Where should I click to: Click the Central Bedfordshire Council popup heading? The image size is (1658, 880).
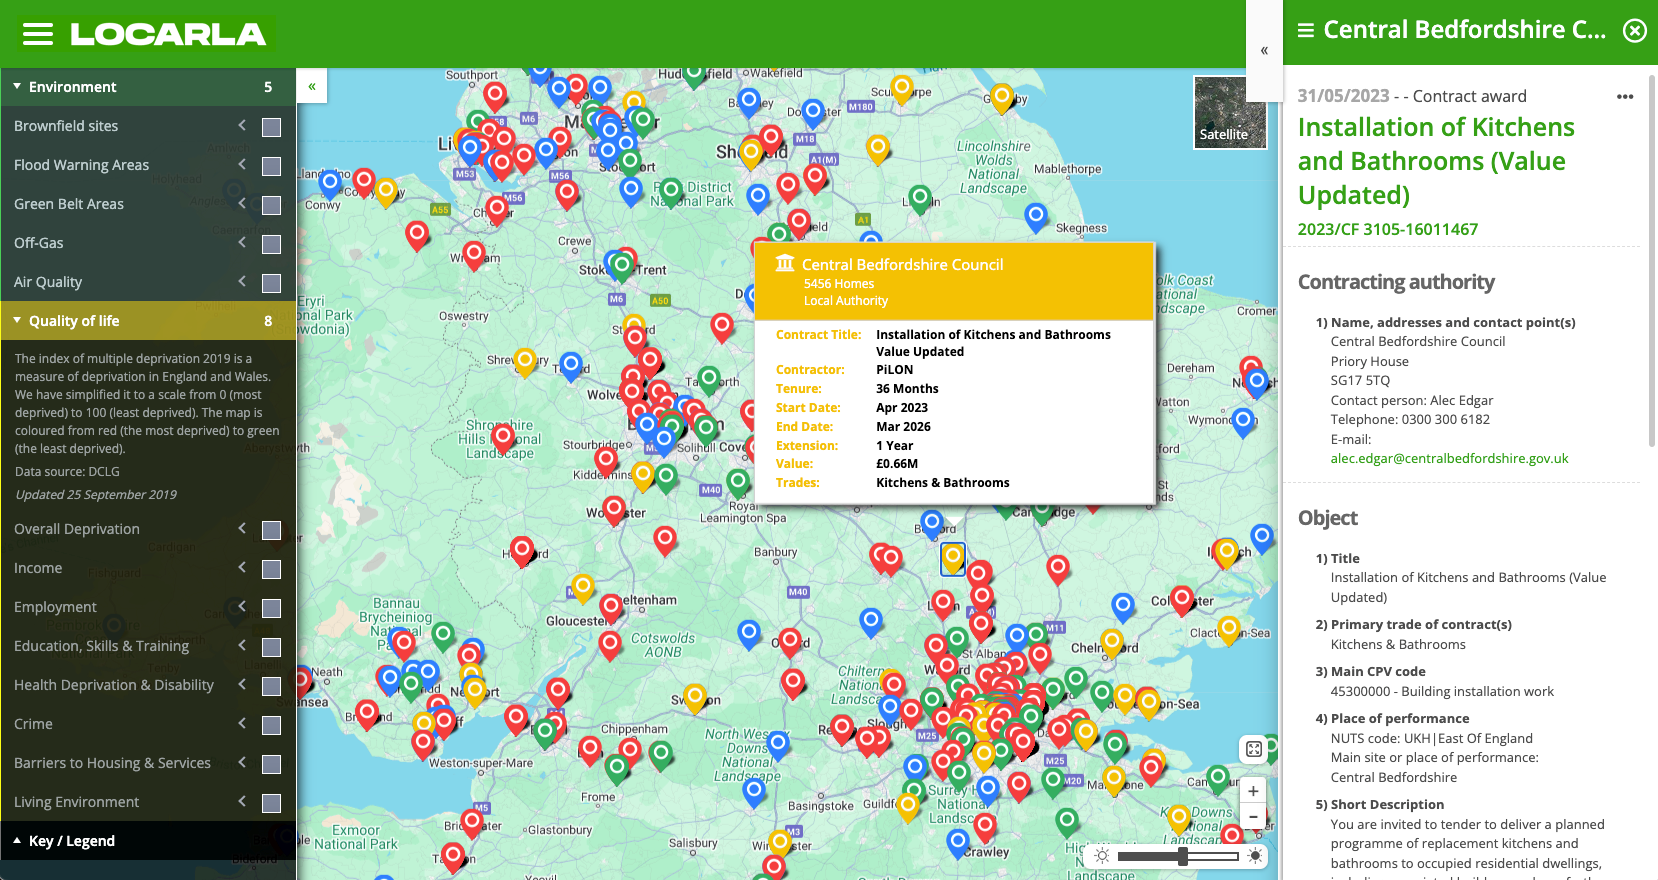pos(902,265)
